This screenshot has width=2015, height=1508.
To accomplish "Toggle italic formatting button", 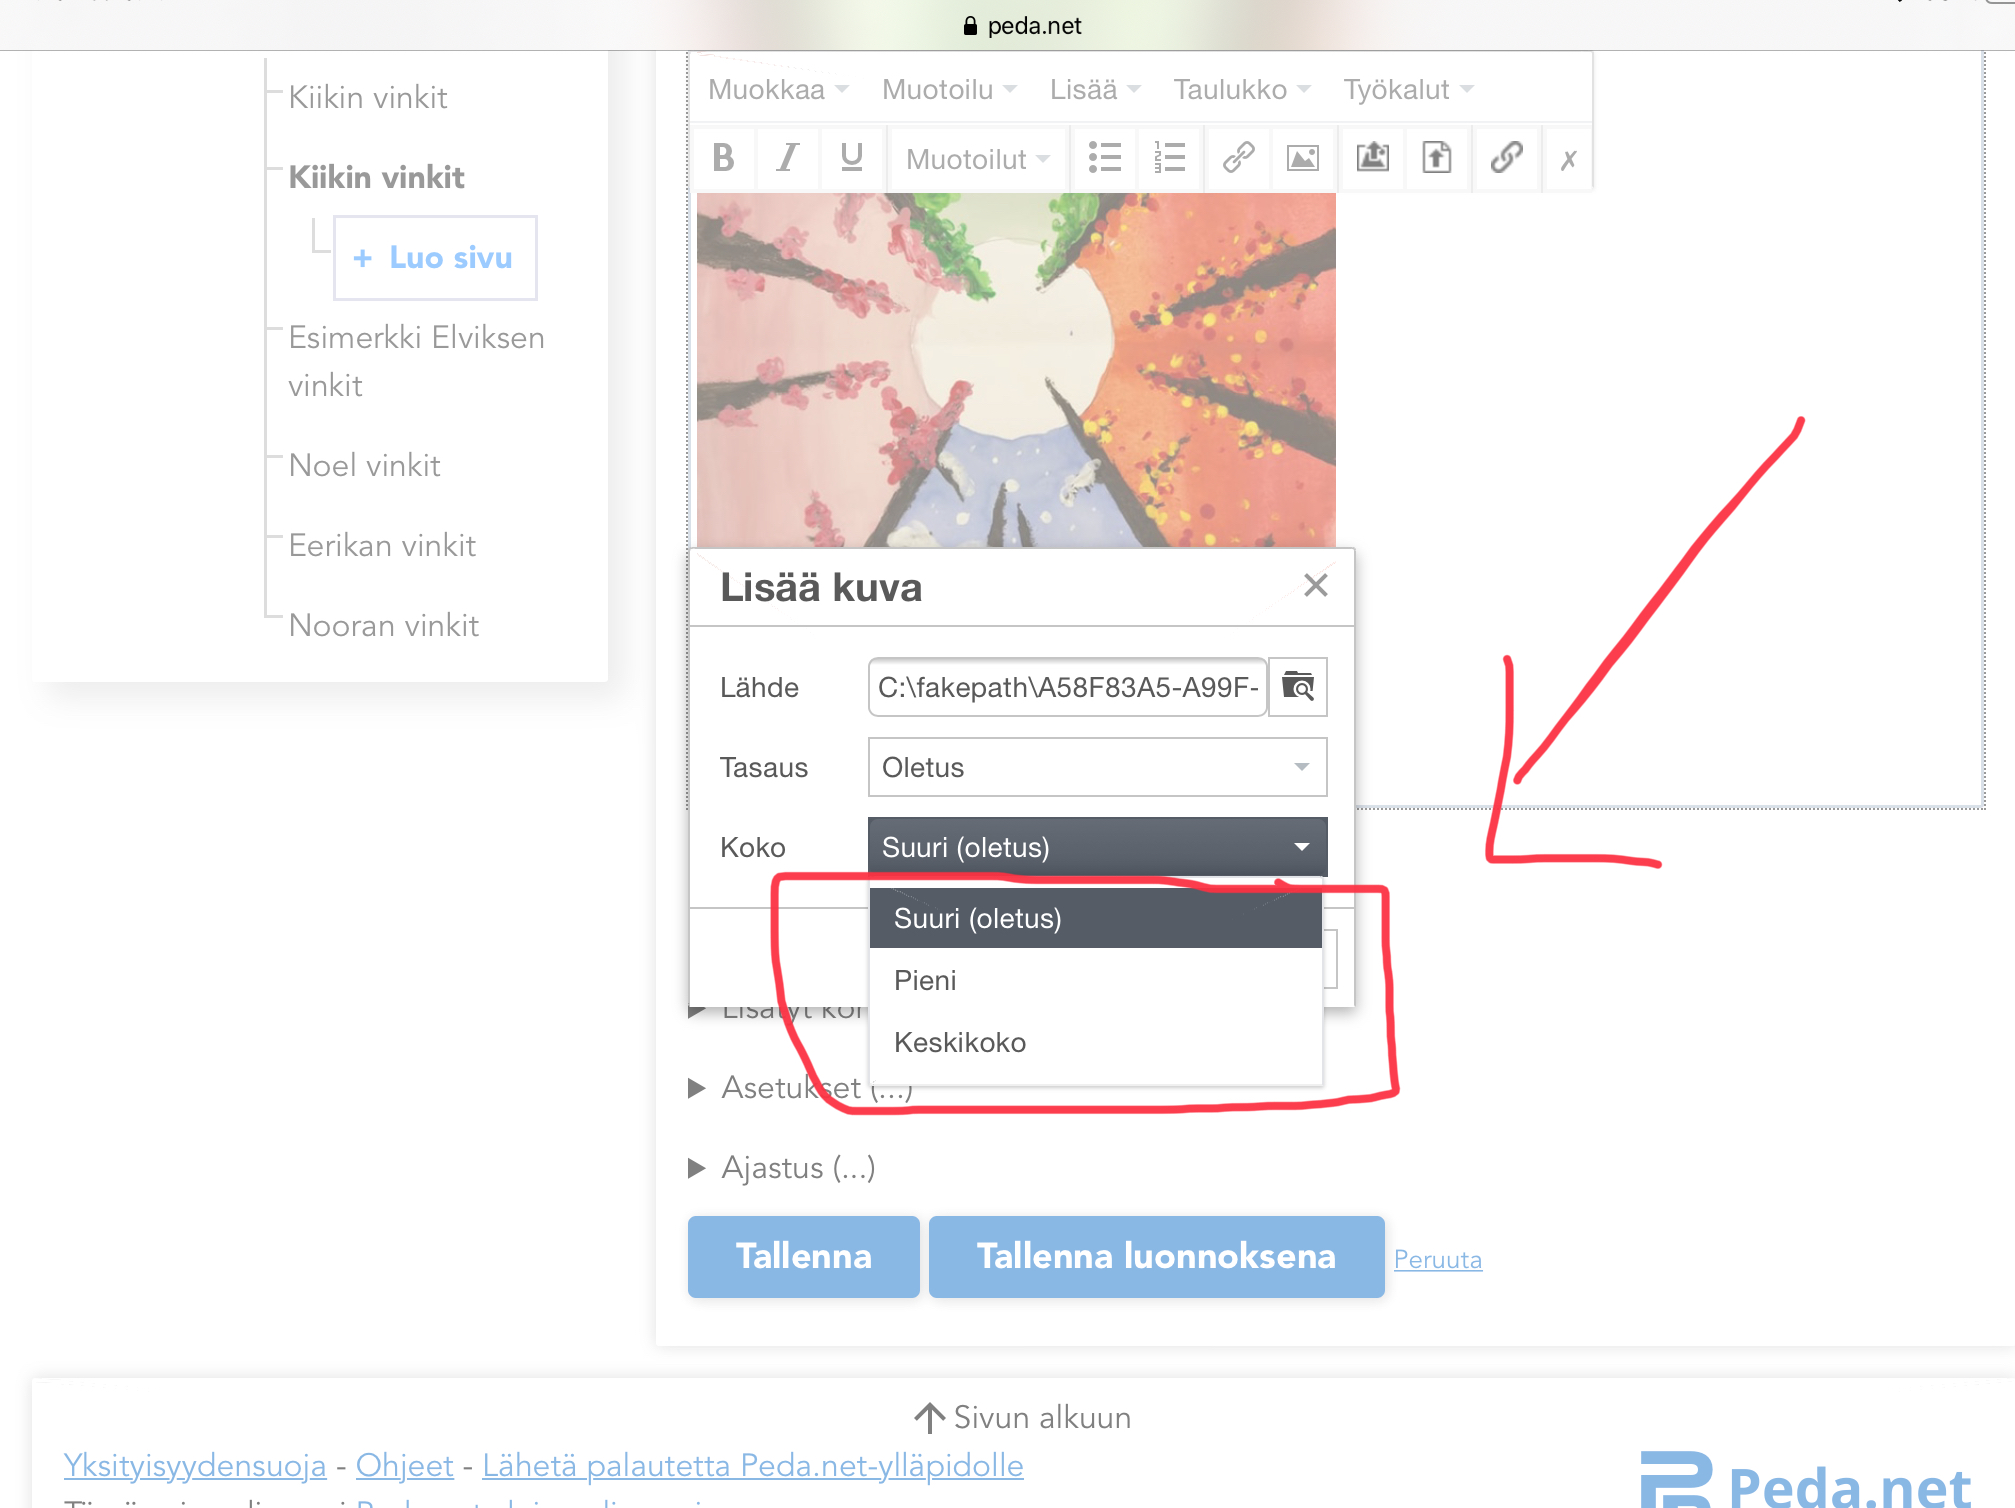I will [x=788, y=158].
